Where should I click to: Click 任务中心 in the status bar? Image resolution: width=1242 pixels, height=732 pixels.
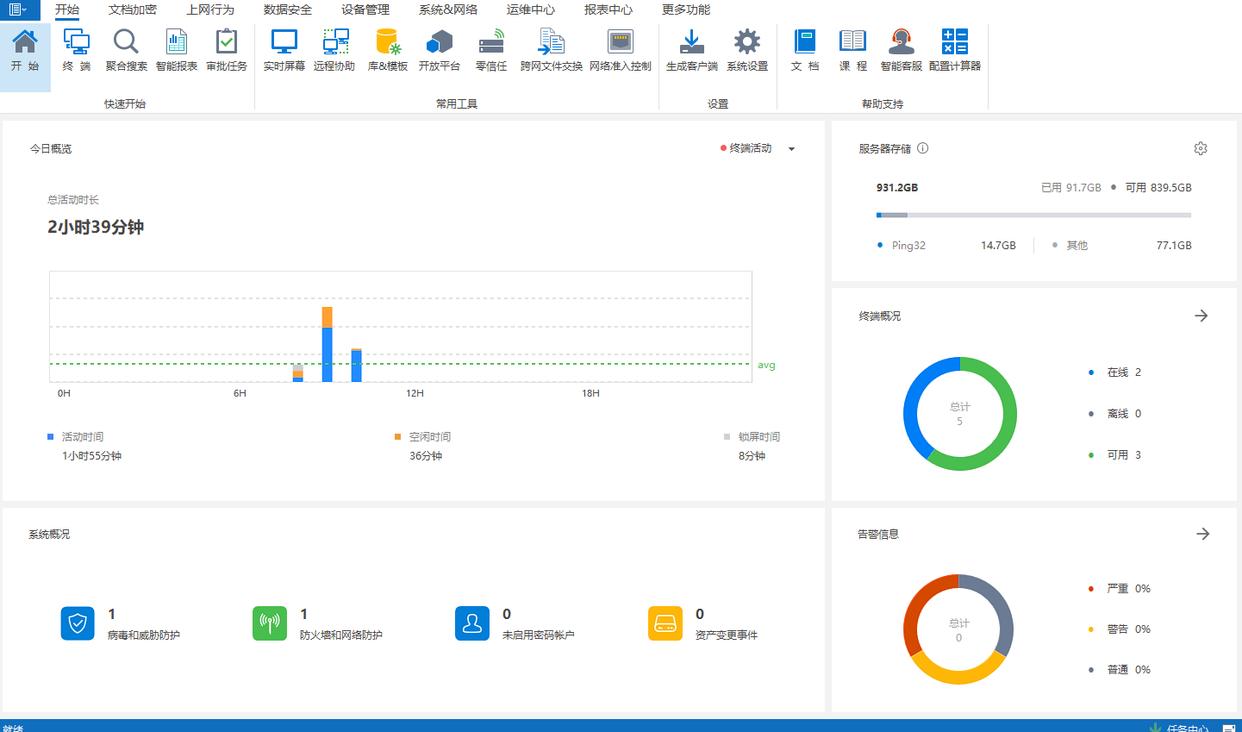[x=1186, y=727]
